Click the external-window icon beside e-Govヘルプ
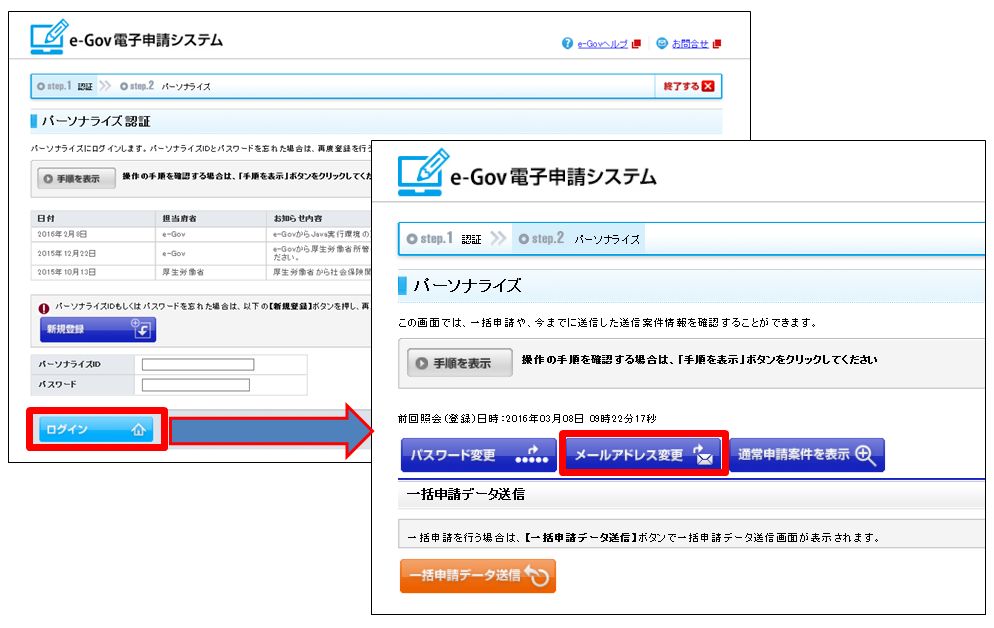Viewport: 994px width, 628px height. click(636, 44)
